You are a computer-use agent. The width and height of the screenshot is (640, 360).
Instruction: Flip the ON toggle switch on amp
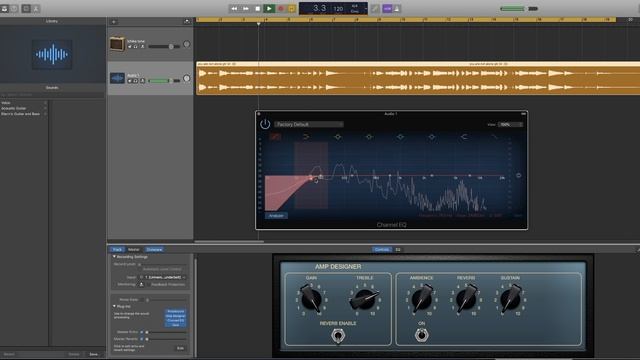point(422,335)
